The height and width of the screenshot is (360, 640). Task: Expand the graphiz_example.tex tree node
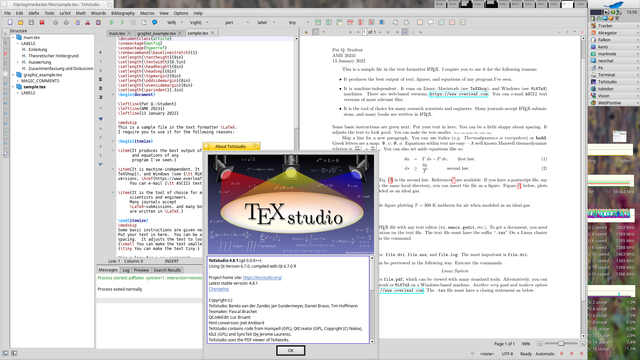13,75
